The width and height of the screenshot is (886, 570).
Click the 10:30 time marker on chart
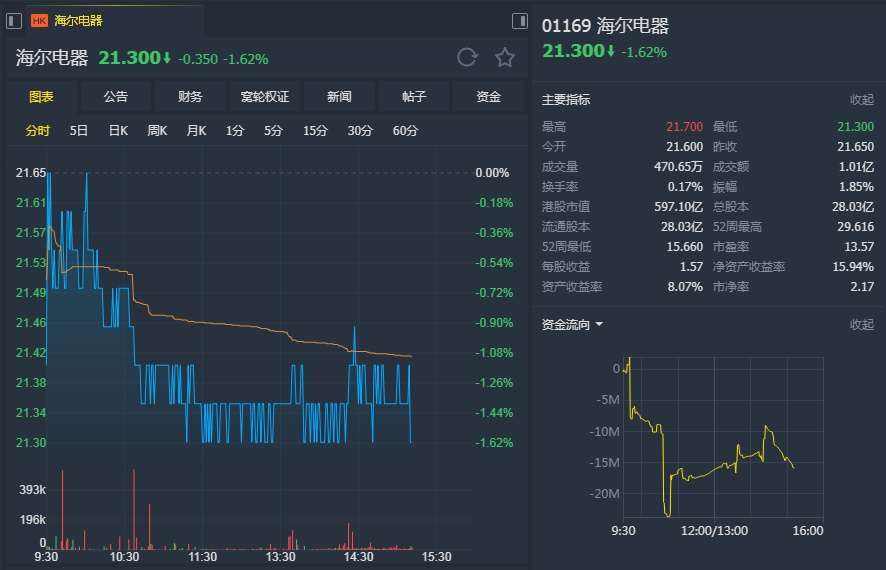pyautogui.click(x=124, y=557)
